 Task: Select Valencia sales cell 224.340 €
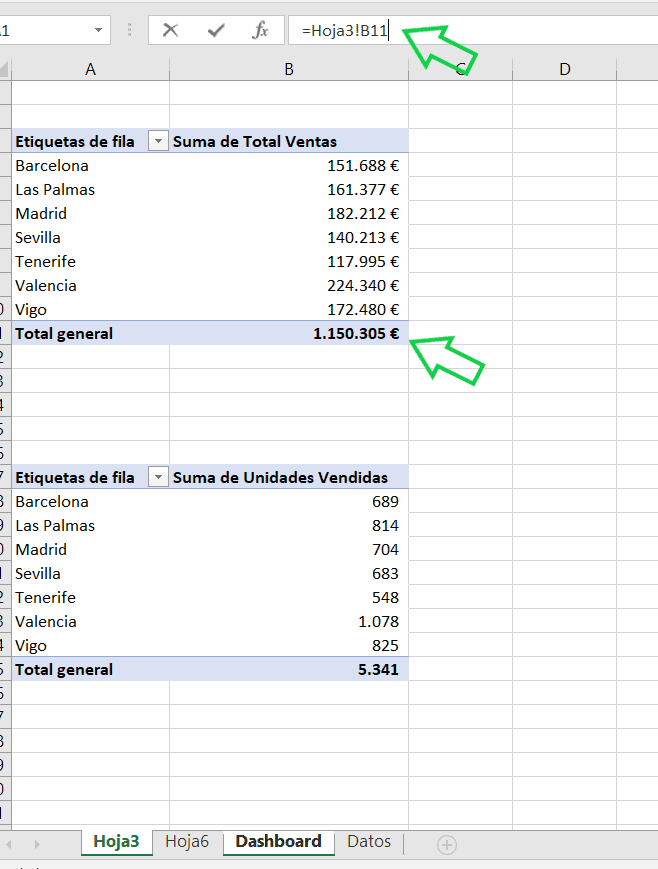click(x=289, y=285)
